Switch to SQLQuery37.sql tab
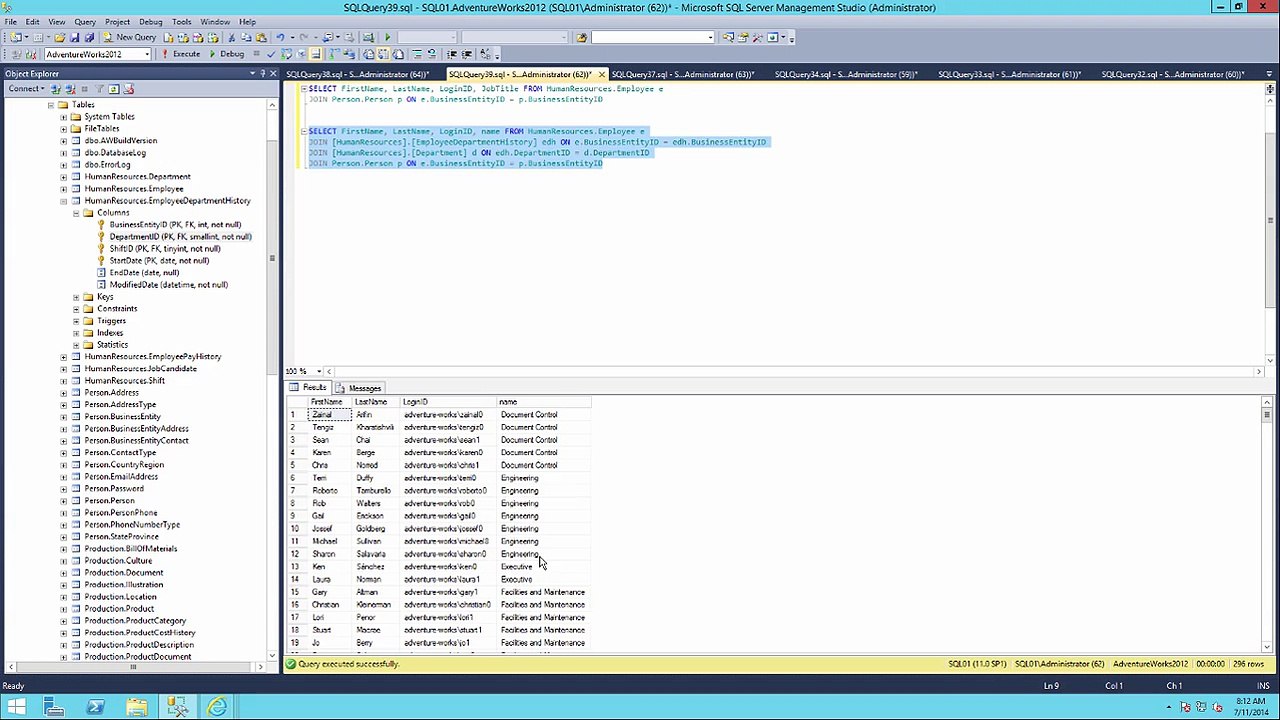Screen dimensions: 1280x720 point(682,74)
